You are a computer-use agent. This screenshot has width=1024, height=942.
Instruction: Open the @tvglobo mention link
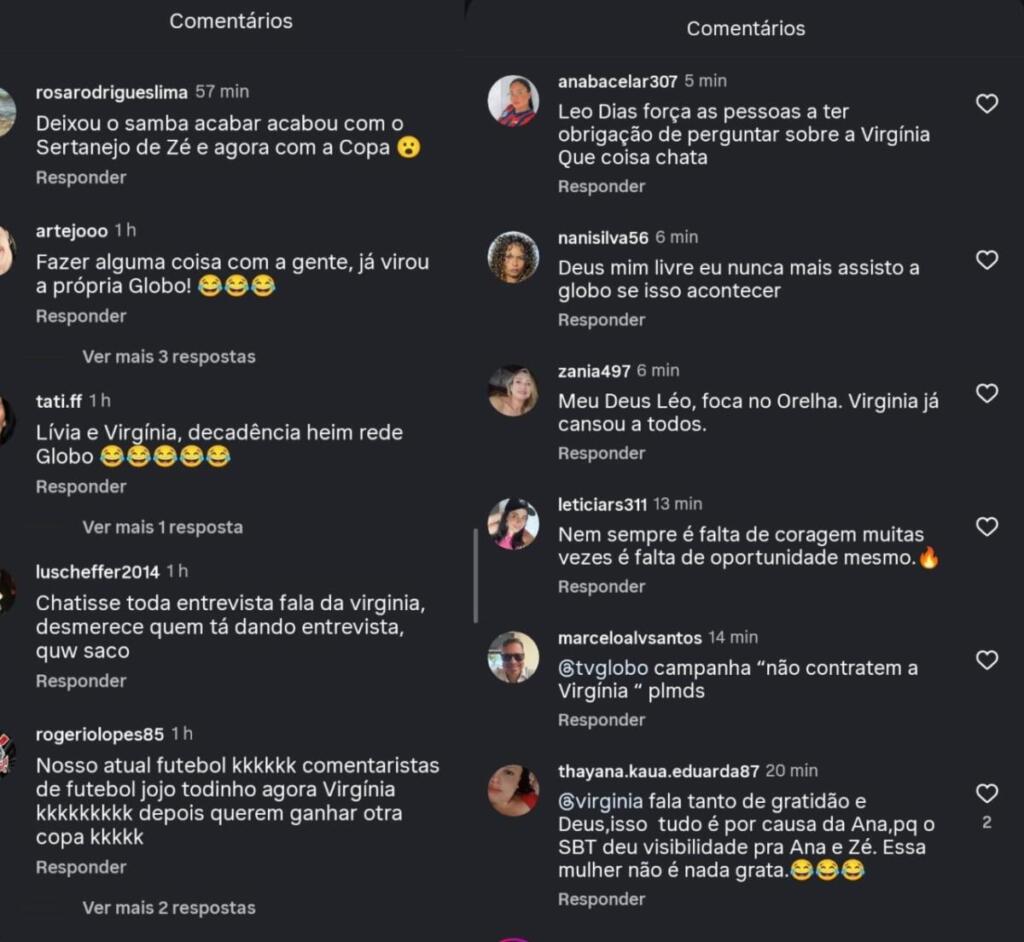pyautogui.click(x=603, y=668)
